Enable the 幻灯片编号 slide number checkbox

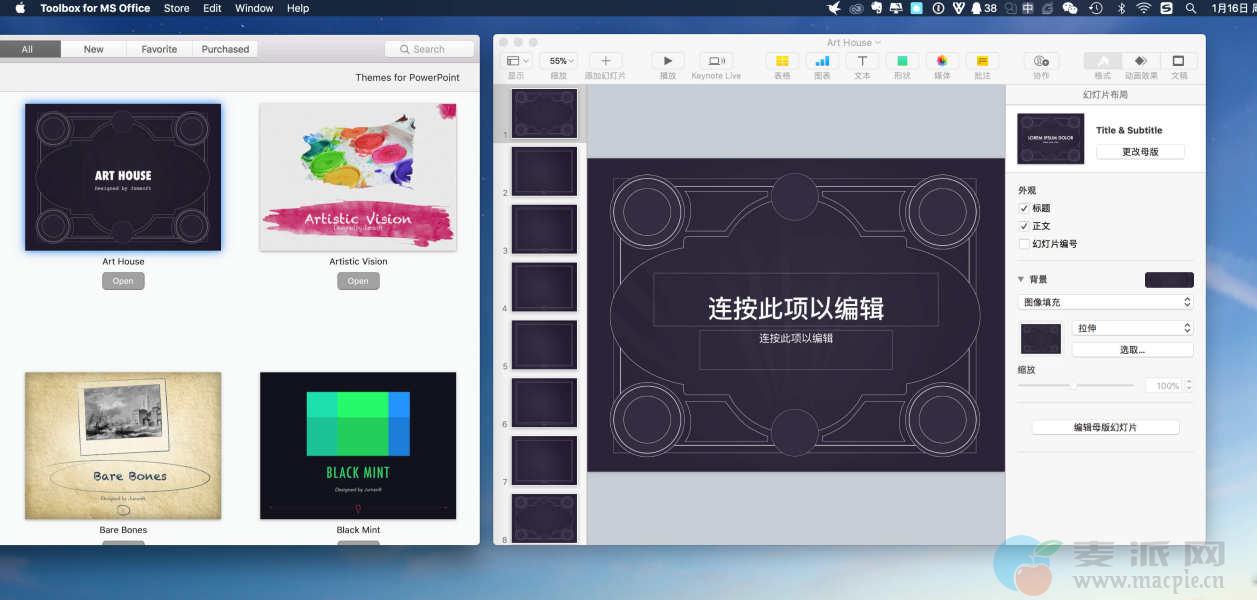(x=1024, y=244)
